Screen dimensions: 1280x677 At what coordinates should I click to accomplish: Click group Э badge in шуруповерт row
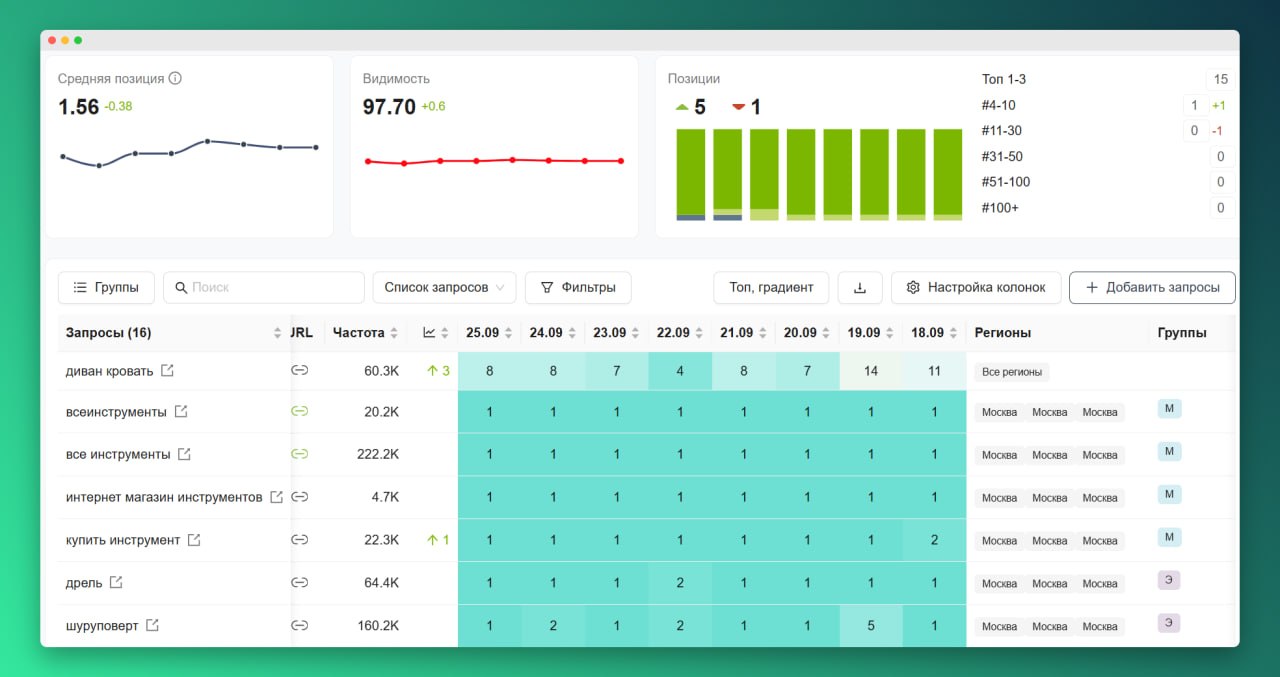(1169, 623)
